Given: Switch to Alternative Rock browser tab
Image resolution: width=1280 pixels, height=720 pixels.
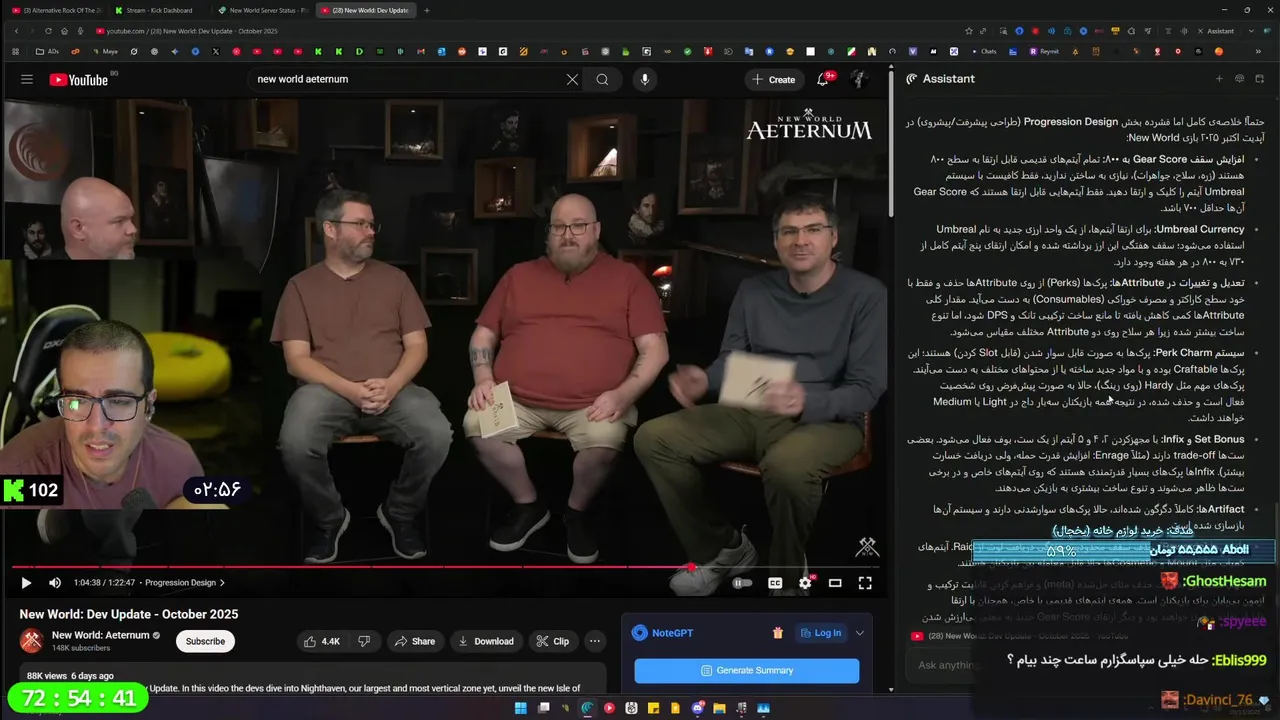Looking at the screenshot, I should click(x=57, y=10).
